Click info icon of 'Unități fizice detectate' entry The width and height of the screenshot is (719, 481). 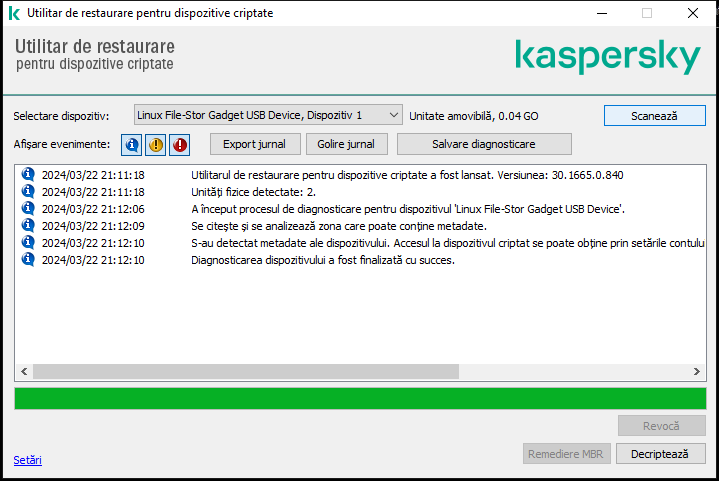[x=28, y=191]
